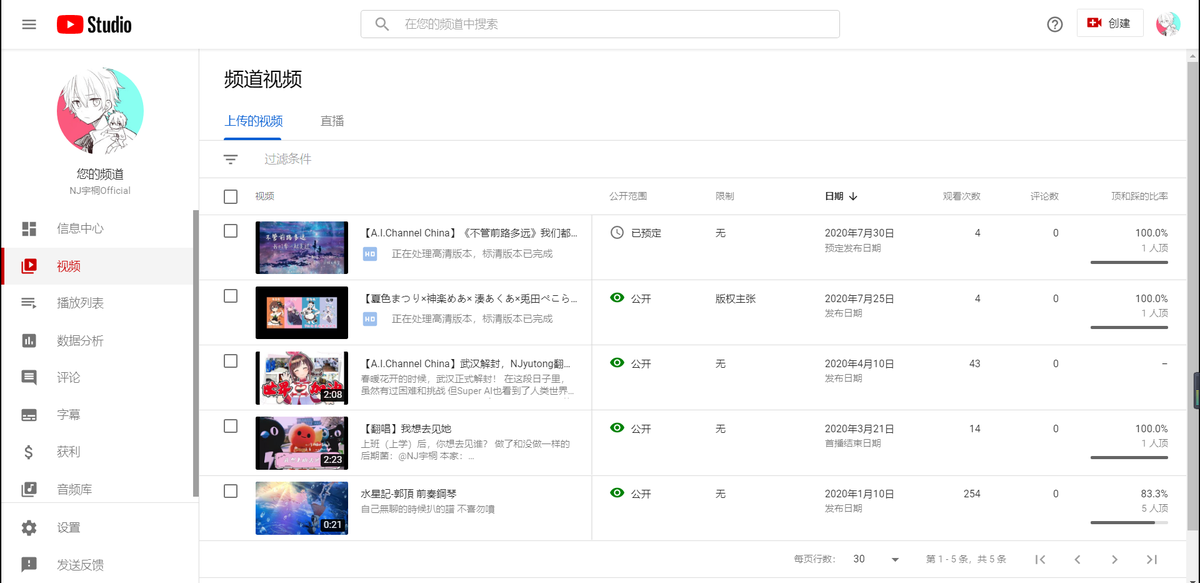The width and height of the screenshot is (1200, 583).
Task: Click the 设置 gear icon
Action: point(29,528)
